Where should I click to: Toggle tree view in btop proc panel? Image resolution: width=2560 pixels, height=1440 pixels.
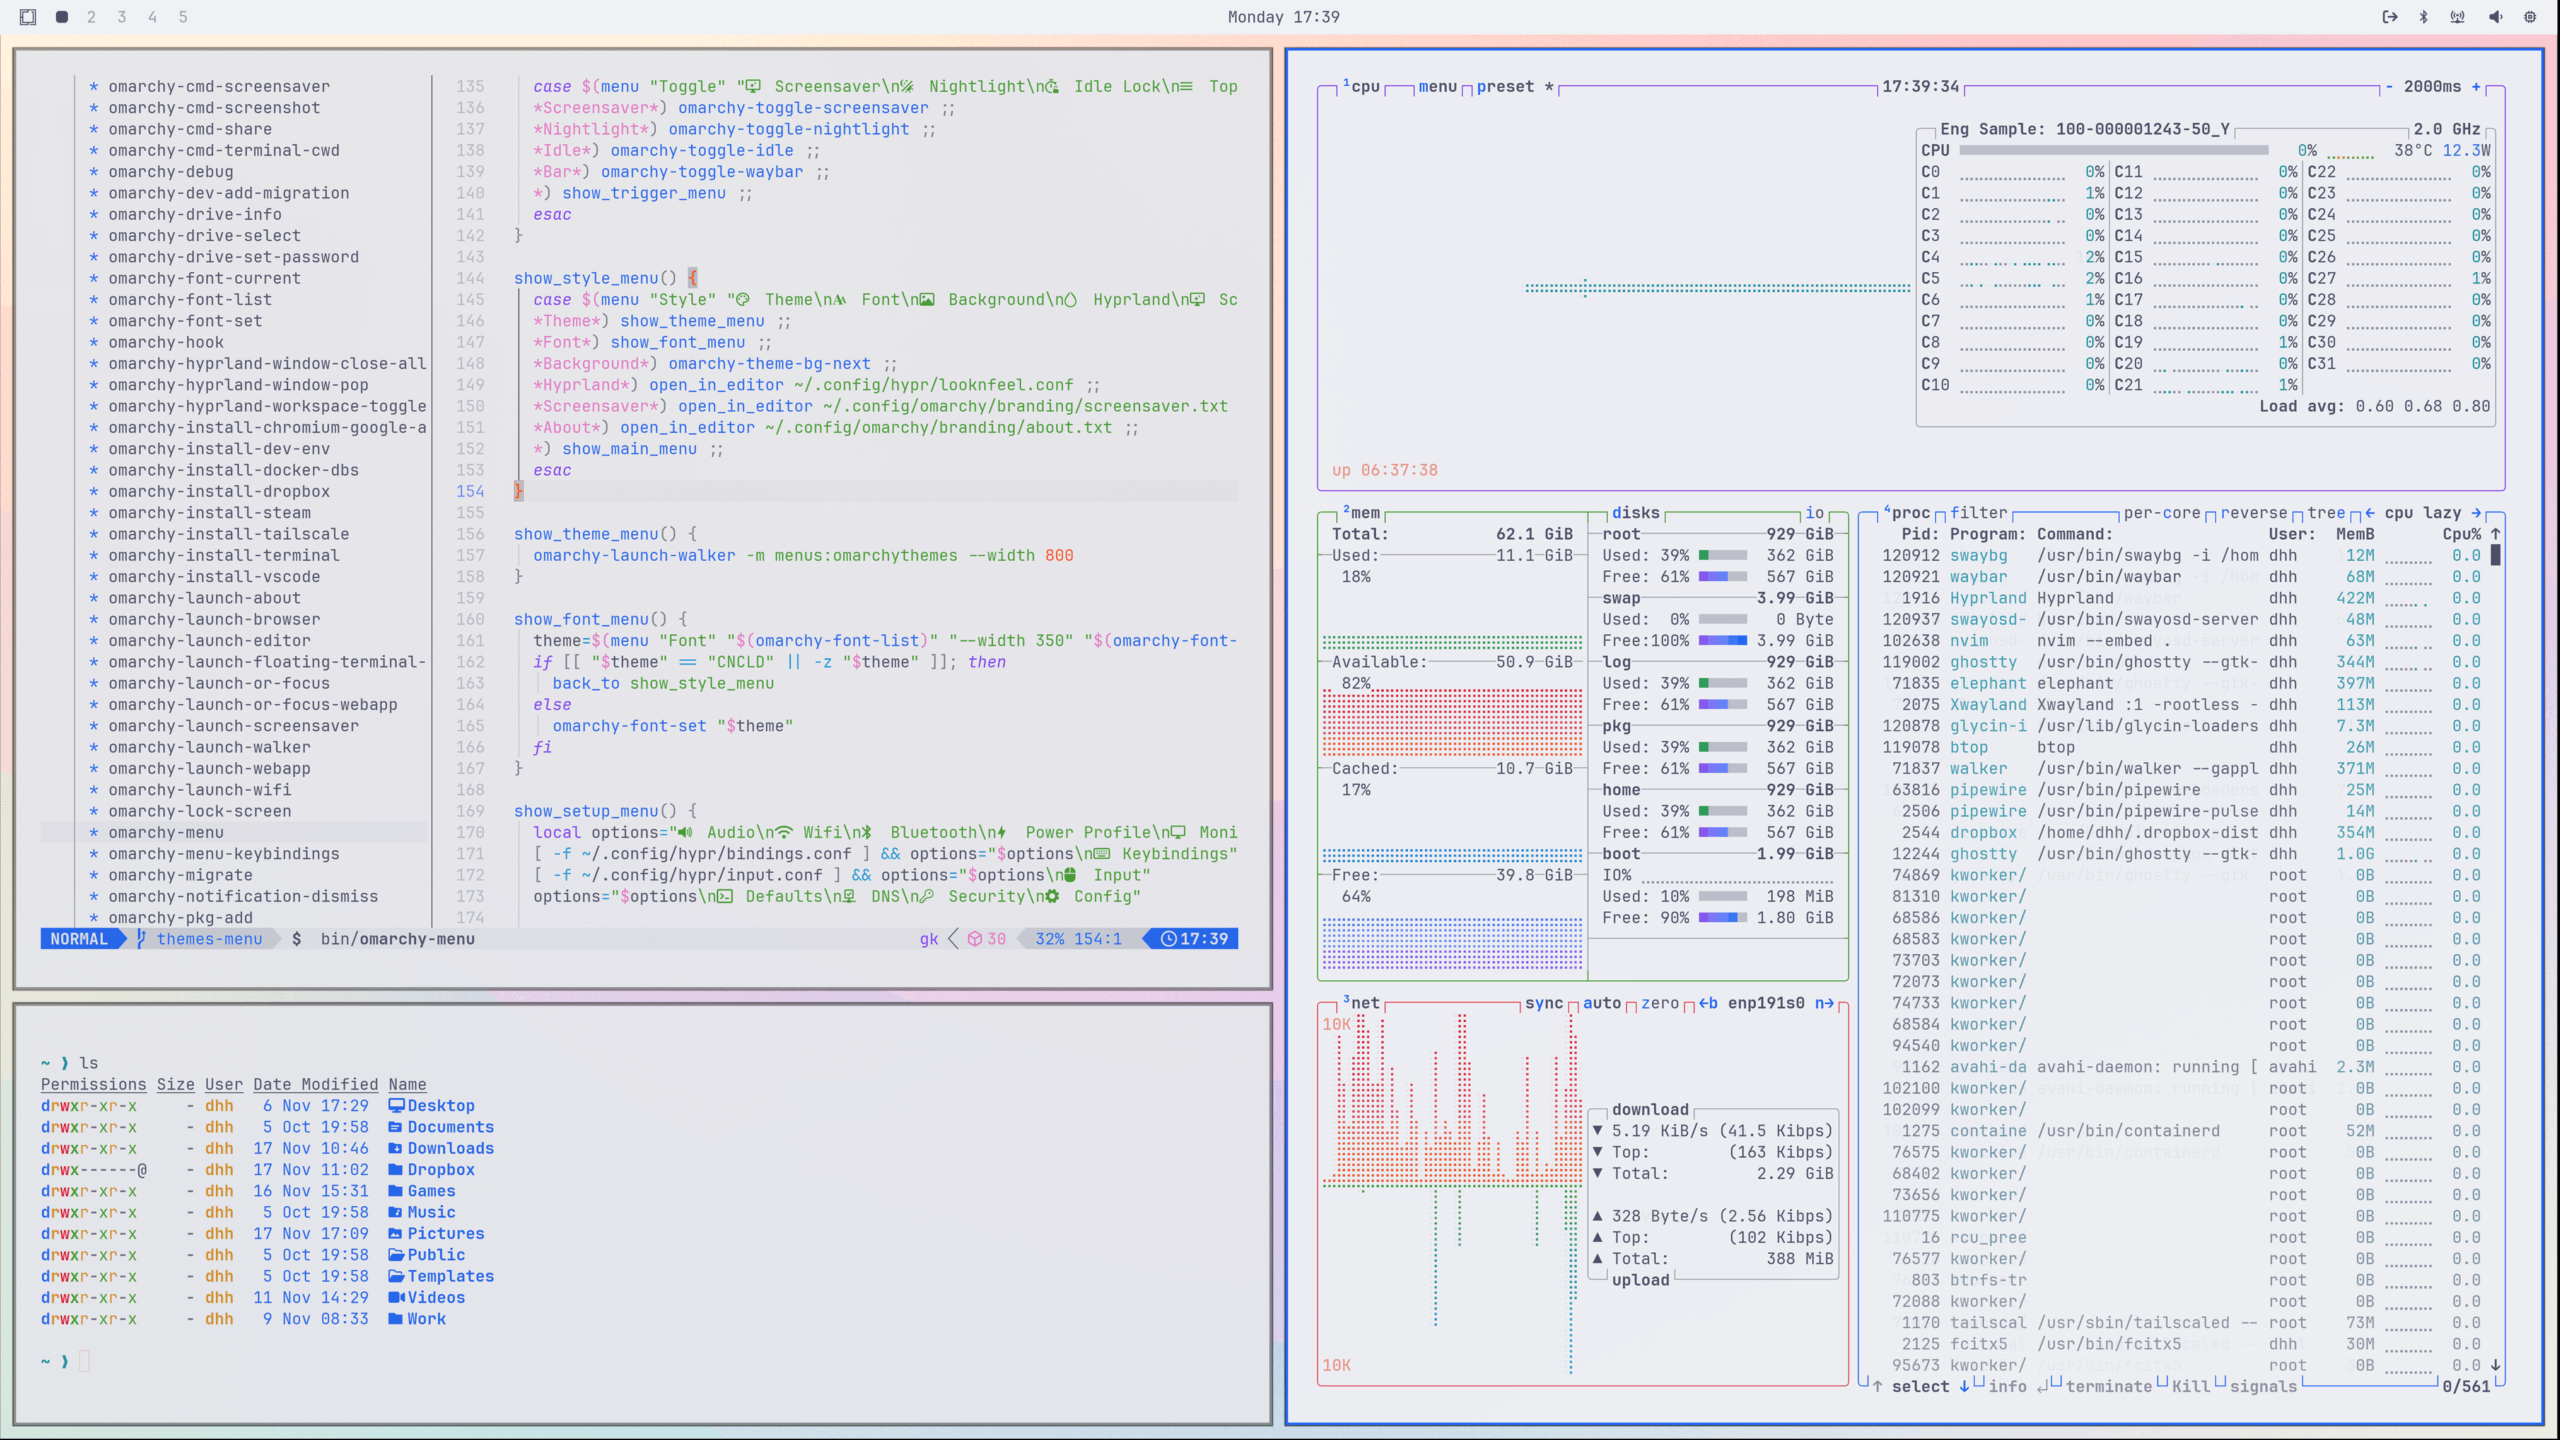pos(2326,513)
